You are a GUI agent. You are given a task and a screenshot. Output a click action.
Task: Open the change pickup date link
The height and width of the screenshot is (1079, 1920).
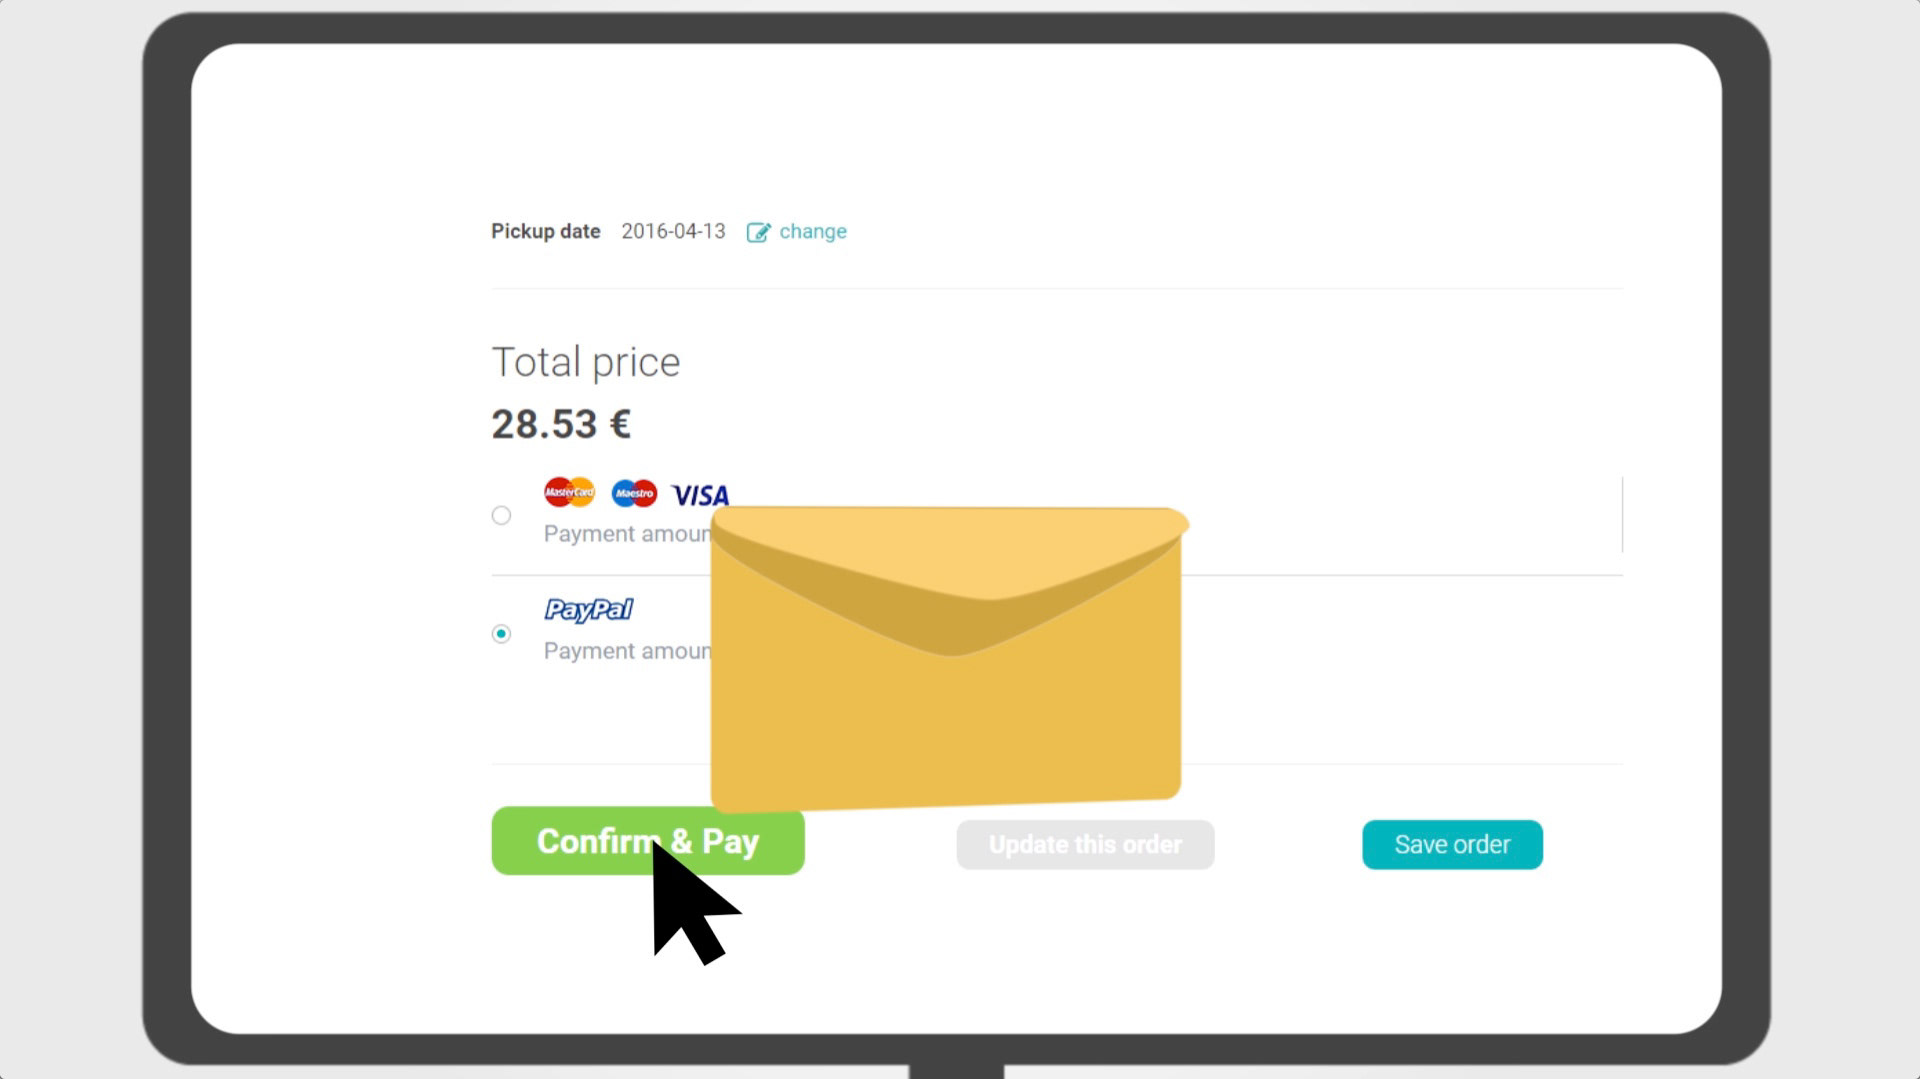813,232
